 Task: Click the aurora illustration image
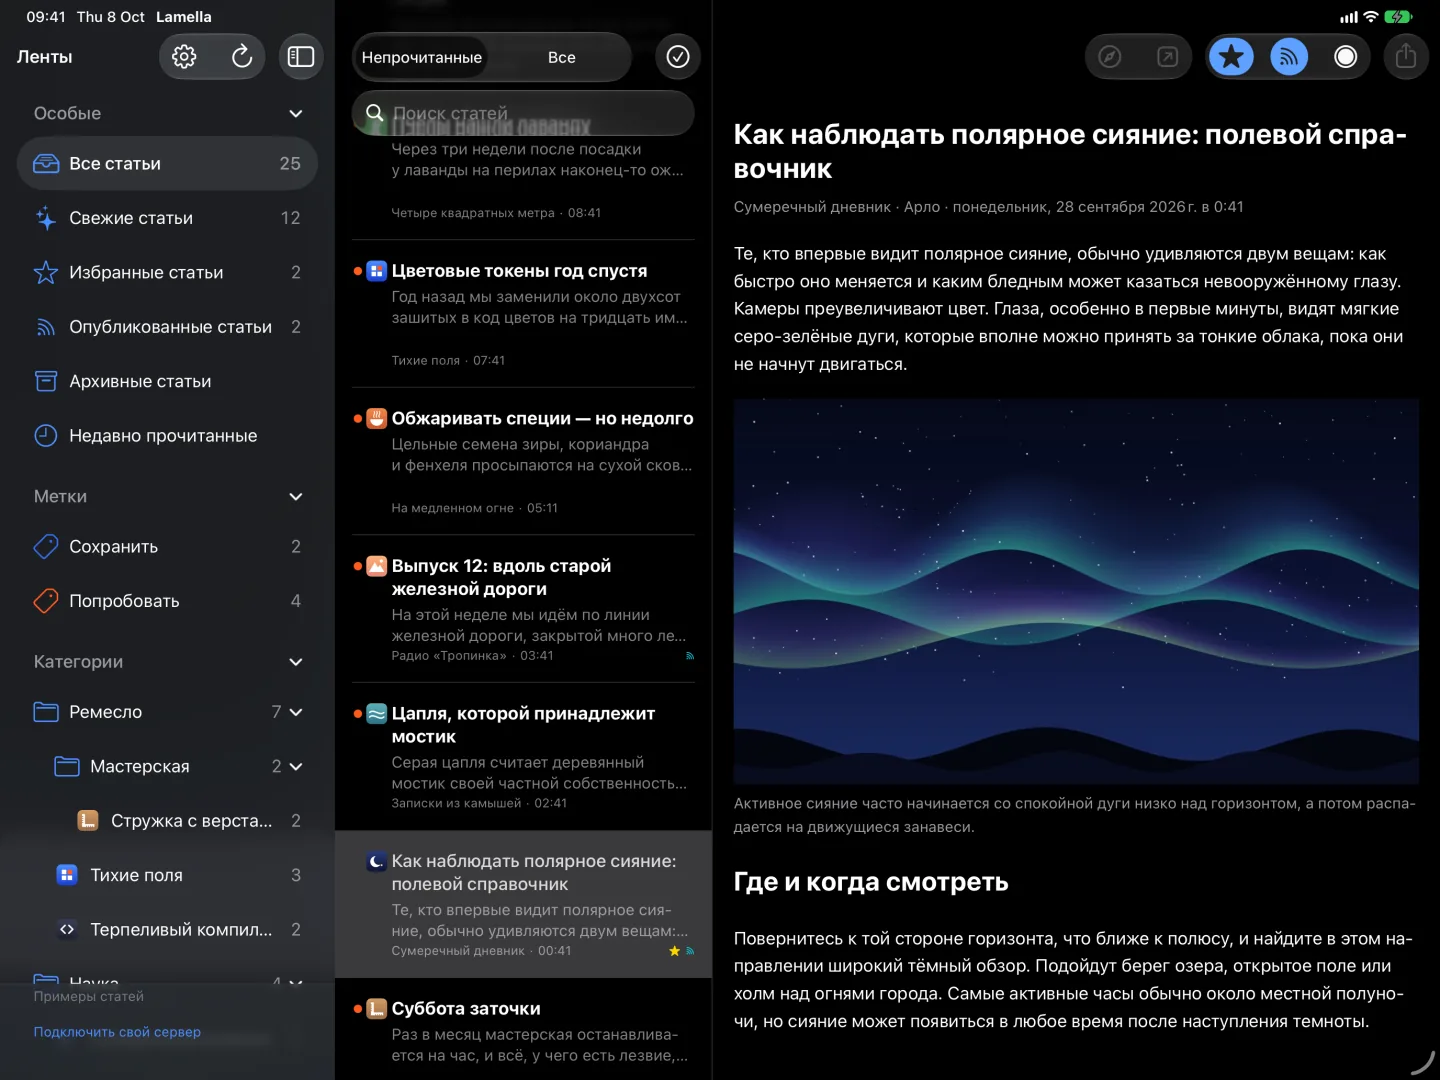pos(1076,591)
